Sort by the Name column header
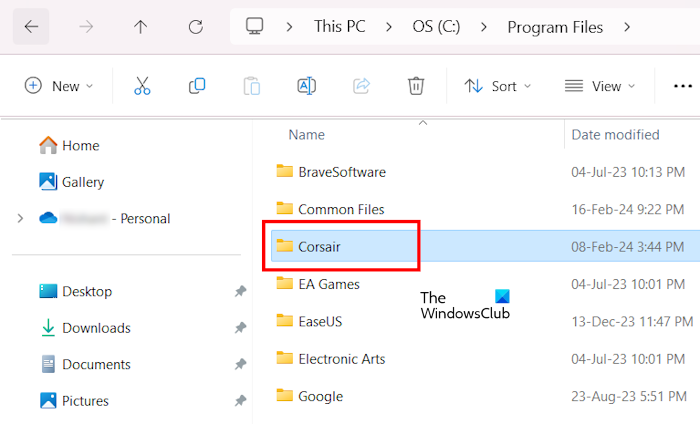Image resolution: width=700 pixels, height=424 pixels. [307, 134]
